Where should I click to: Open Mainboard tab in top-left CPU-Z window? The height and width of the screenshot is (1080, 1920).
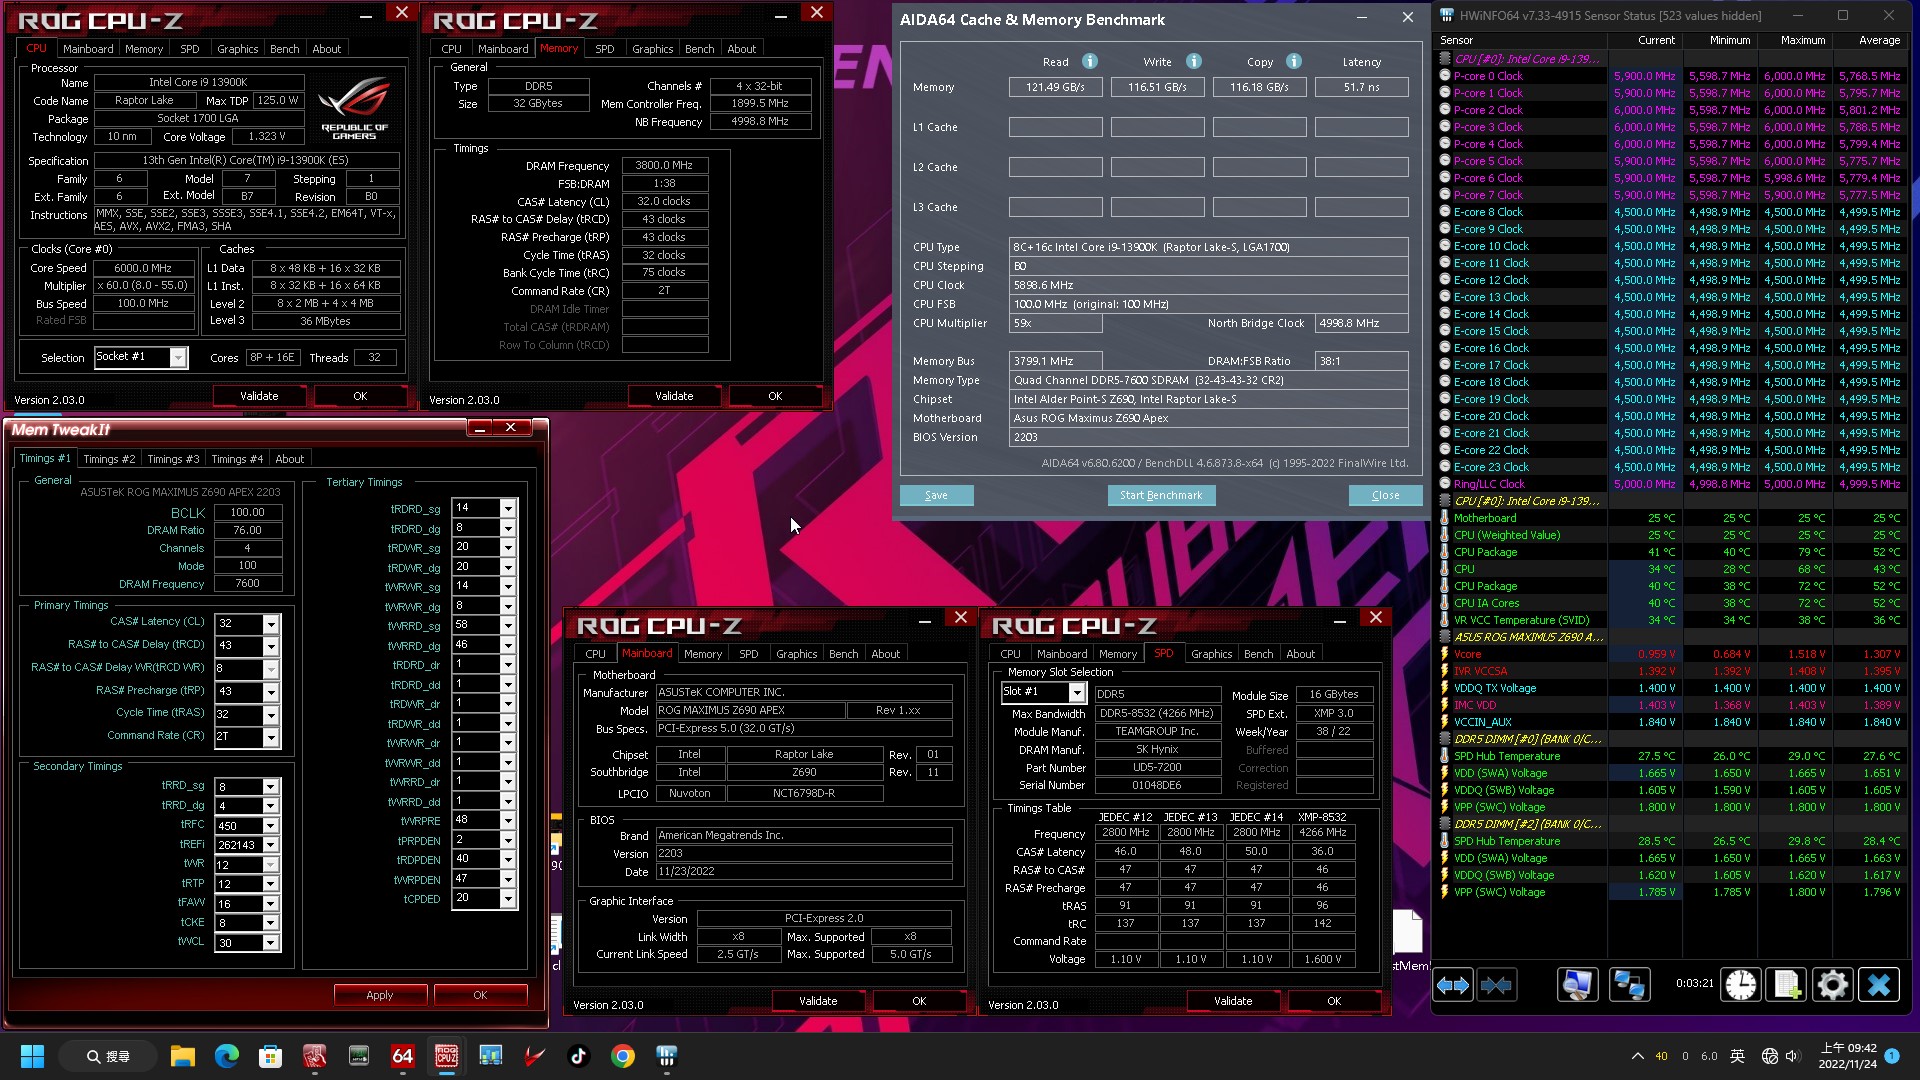[x=88, y=49]
